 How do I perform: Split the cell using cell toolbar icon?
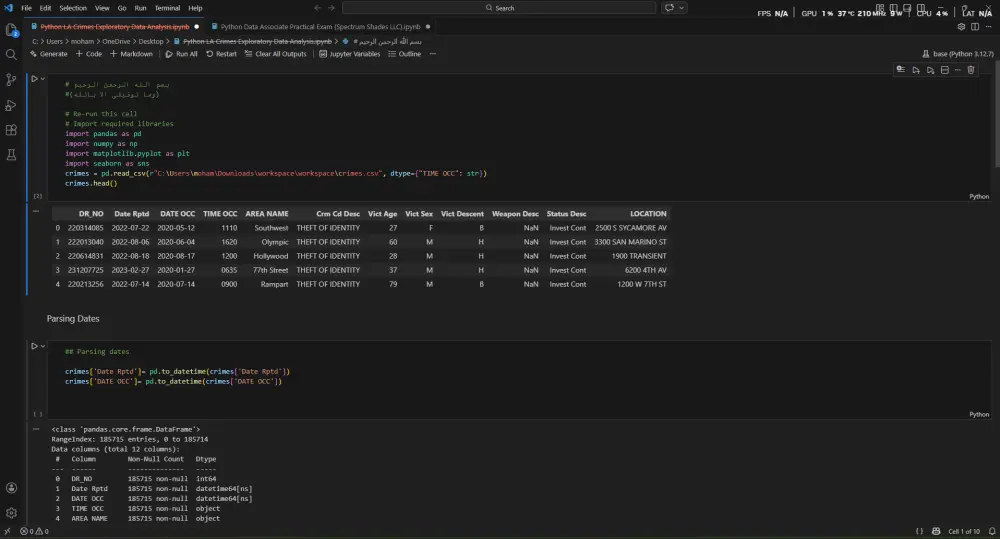coord(945,70)
